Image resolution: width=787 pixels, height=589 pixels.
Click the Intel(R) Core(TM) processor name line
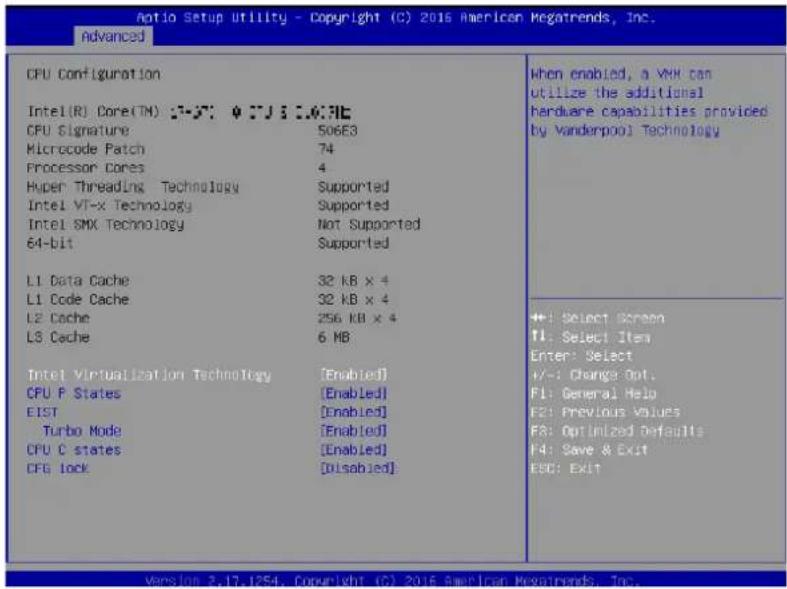pyautogui.click(x=189, y=111)
